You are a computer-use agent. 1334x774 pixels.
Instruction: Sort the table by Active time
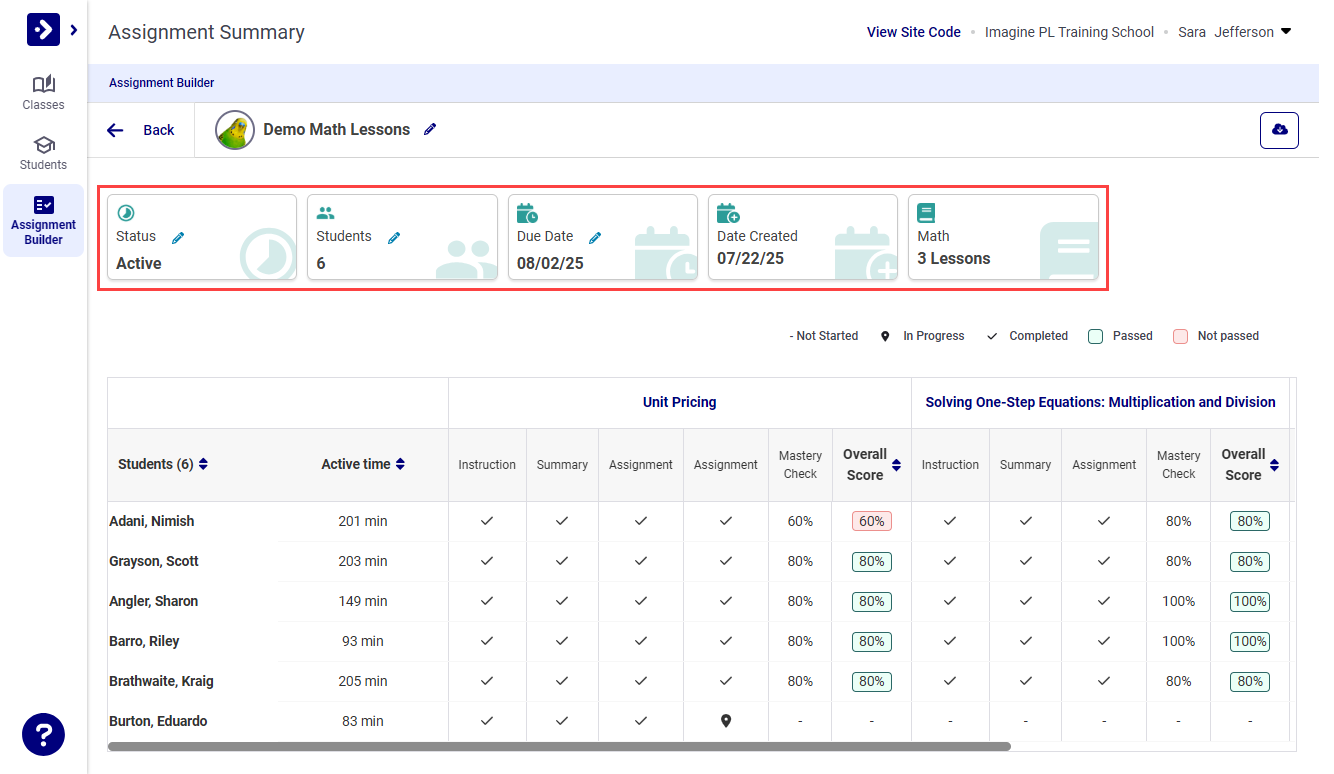point(400,464)
